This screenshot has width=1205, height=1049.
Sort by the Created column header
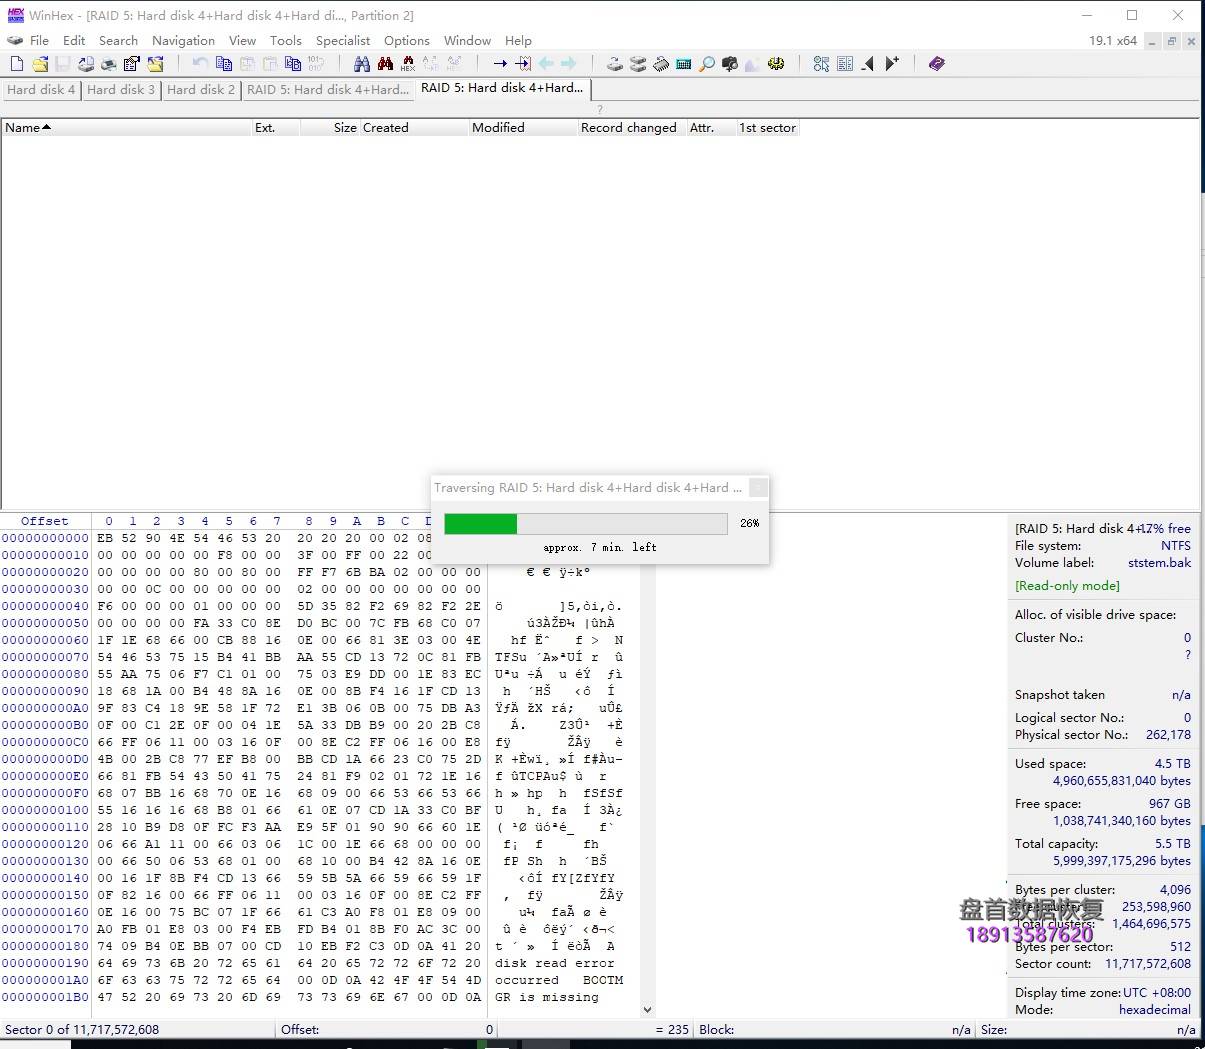pos(414,128)
